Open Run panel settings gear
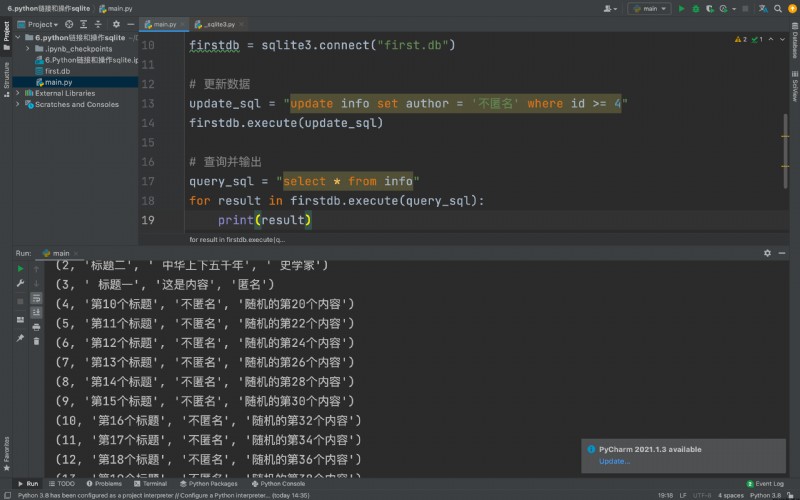 pyautogui.click(x=767, y=253)
